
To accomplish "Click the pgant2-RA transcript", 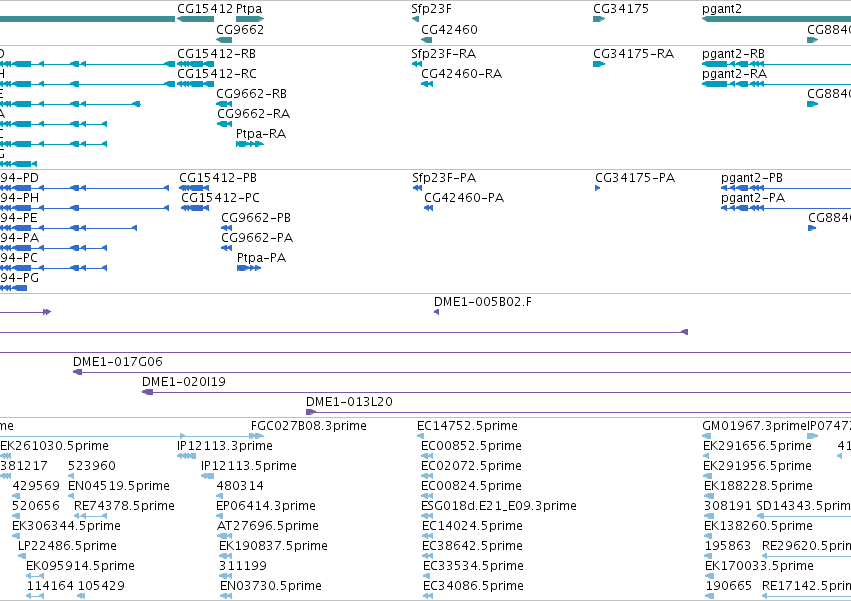I will 734,73.
